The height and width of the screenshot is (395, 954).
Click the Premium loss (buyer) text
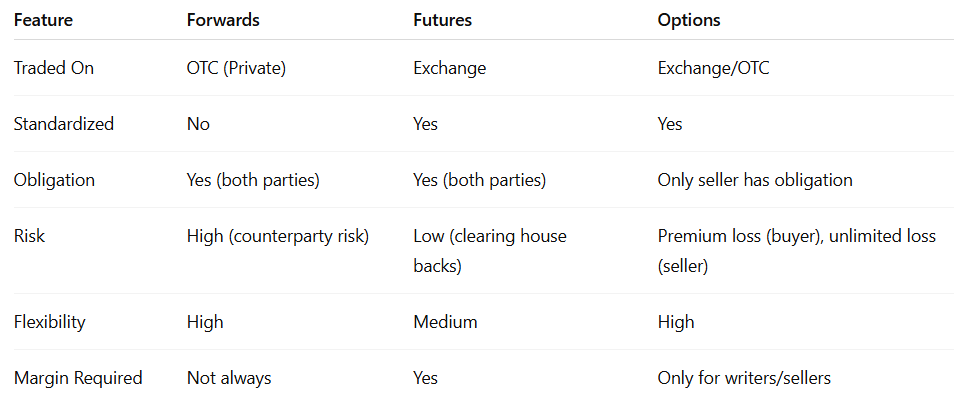point(738,236)
